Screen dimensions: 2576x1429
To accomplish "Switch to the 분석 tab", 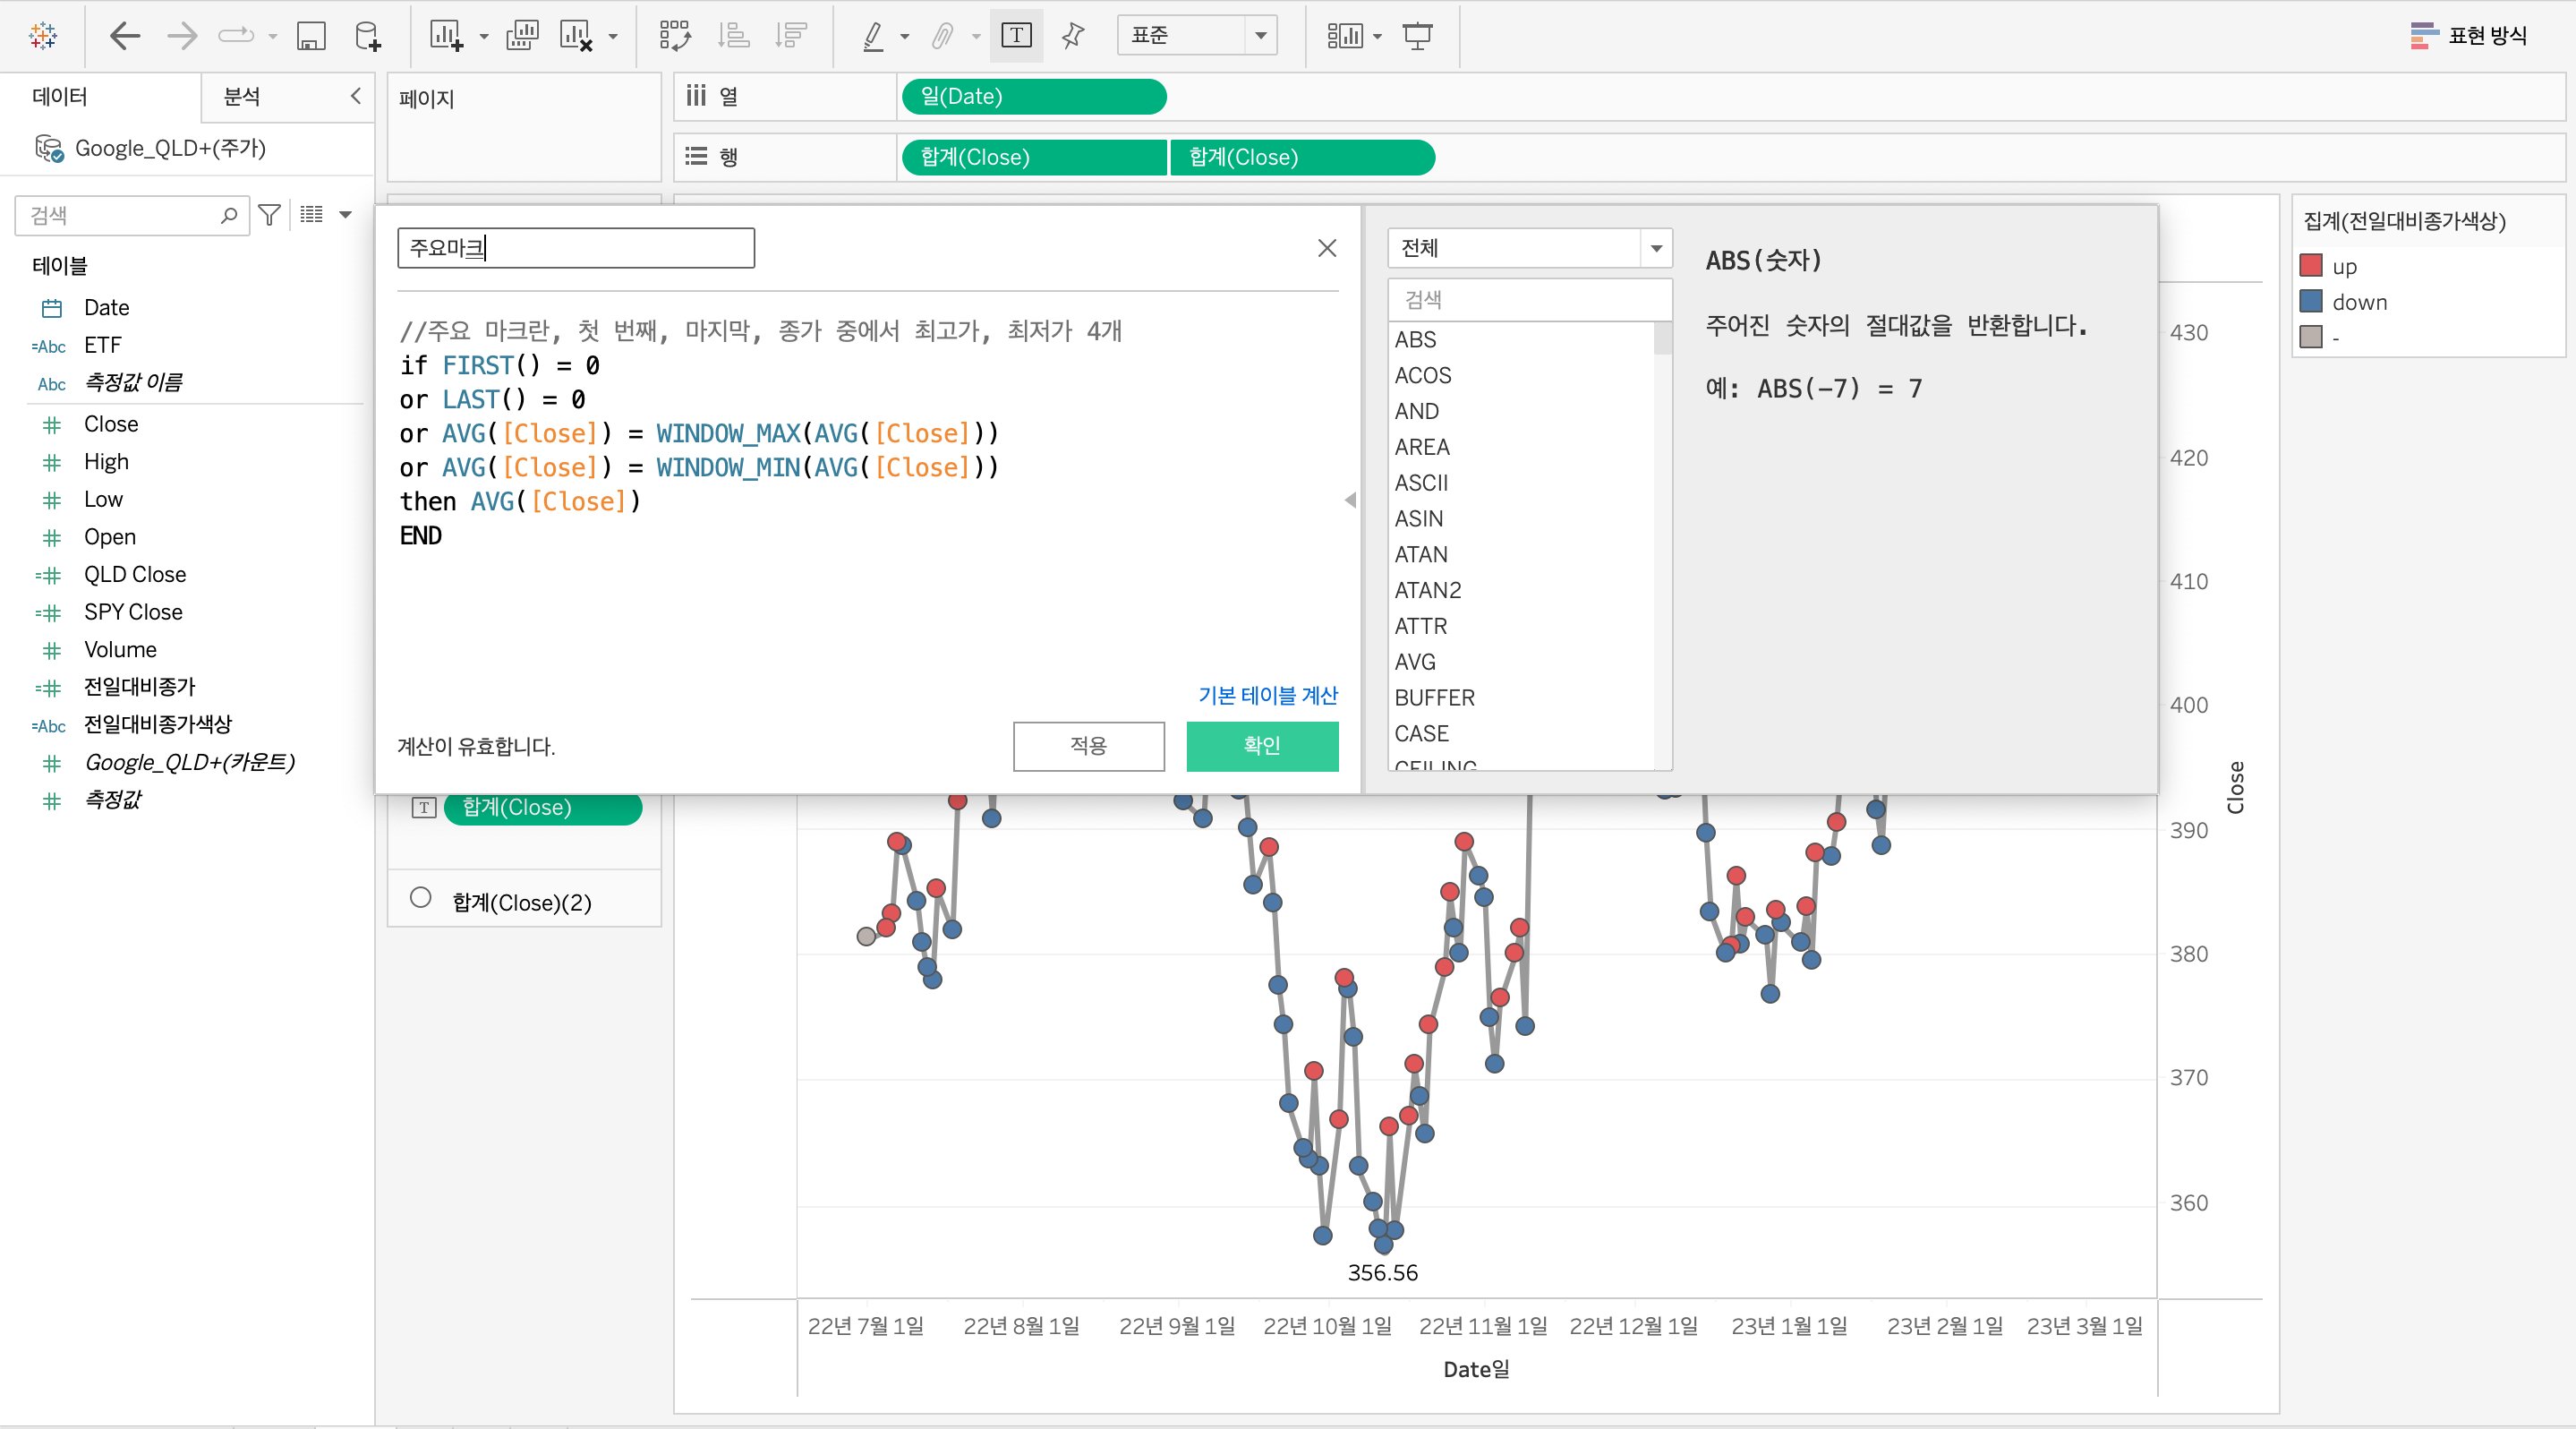I will [242, 97].
